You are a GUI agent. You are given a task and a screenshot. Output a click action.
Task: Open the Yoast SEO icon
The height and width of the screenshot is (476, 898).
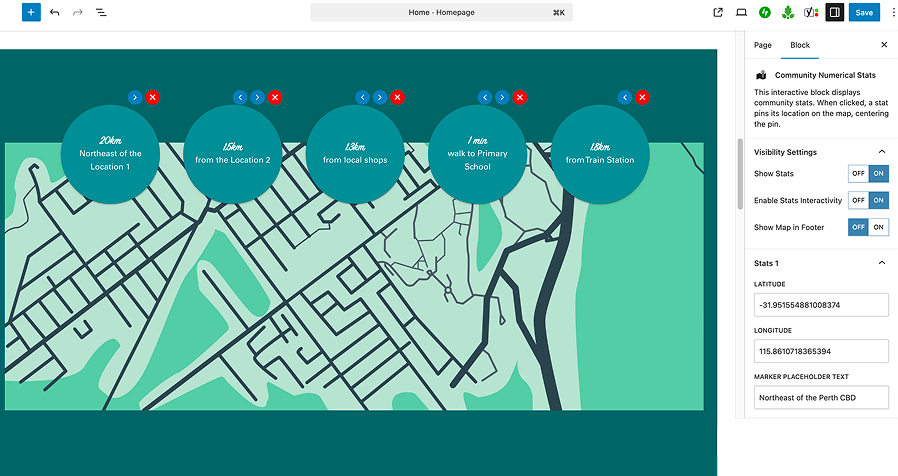pyautogui.click(x=811, y=12)
